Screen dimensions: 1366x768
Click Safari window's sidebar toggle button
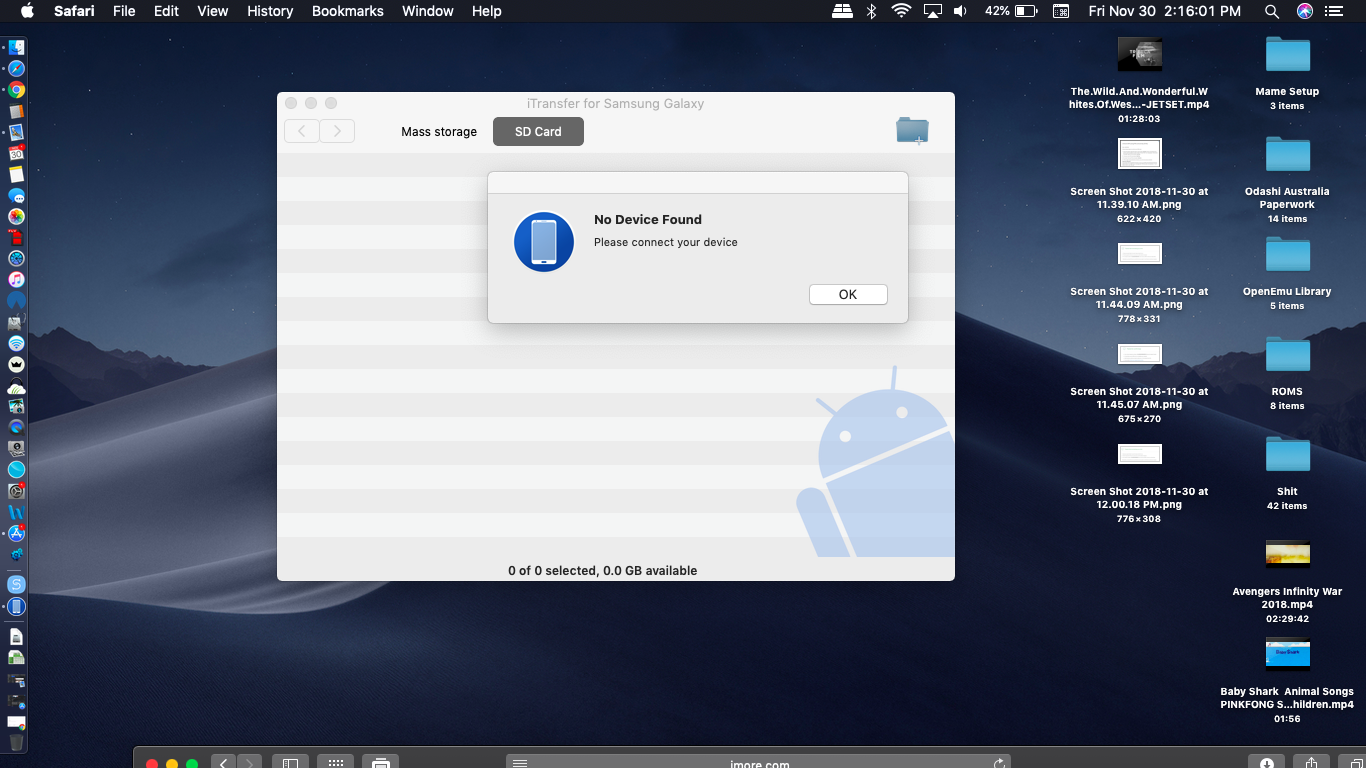tap(290, 763)
